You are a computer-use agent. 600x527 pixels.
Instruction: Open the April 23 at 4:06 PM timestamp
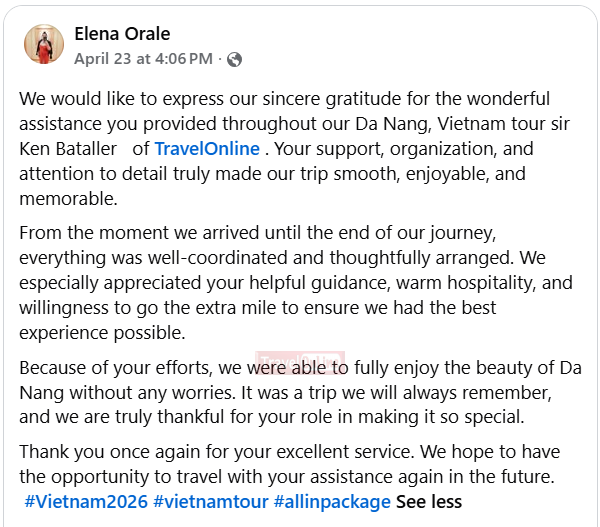point(143,59)
